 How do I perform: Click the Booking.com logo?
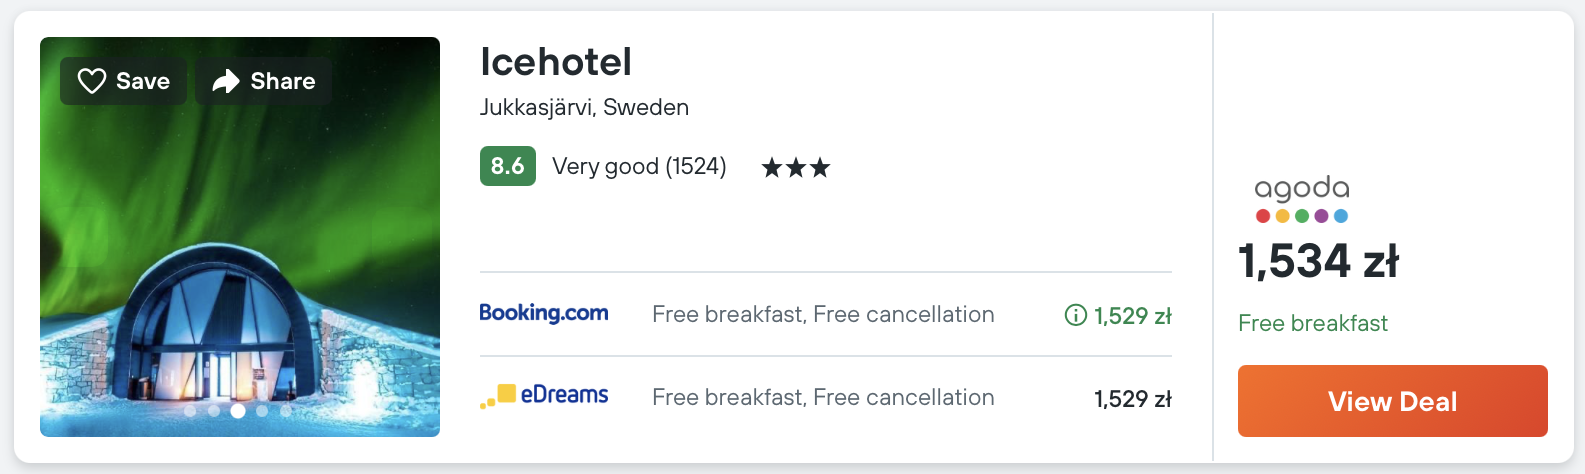pos(544,313)
